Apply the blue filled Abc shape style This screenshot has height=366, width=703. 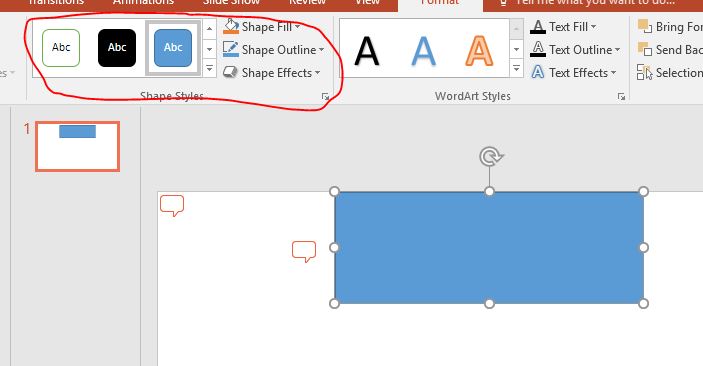173,48
